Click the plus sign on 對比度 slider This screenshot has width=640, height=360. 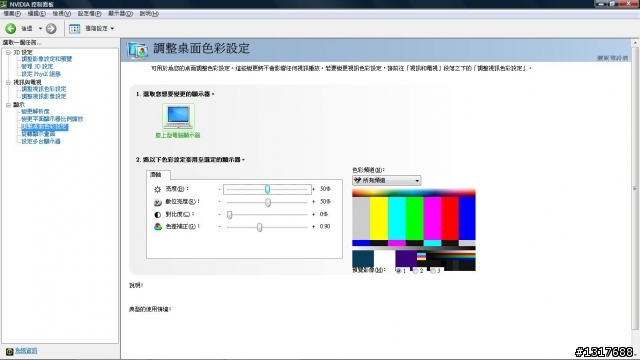point(313,215)
